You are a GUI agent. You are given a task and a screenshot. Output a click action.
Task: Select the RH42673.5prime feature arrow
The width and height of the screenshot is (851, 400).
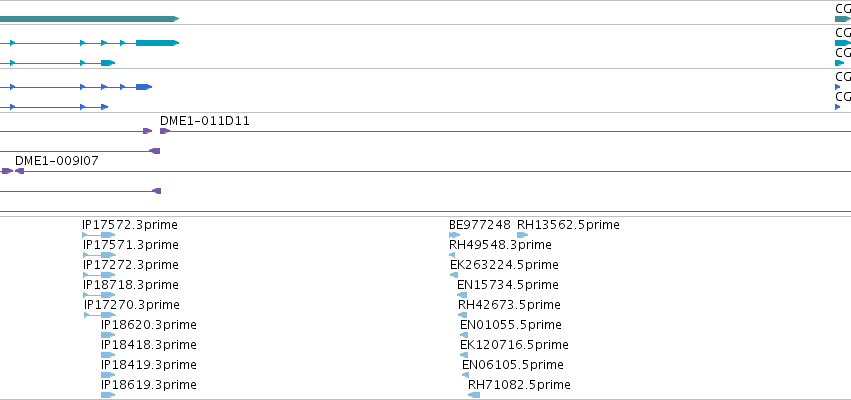(x=462, y=315)
